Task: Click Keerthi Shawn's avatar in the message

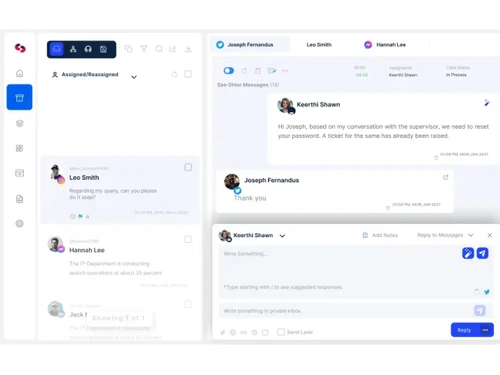Action: [x=286, y=106]
